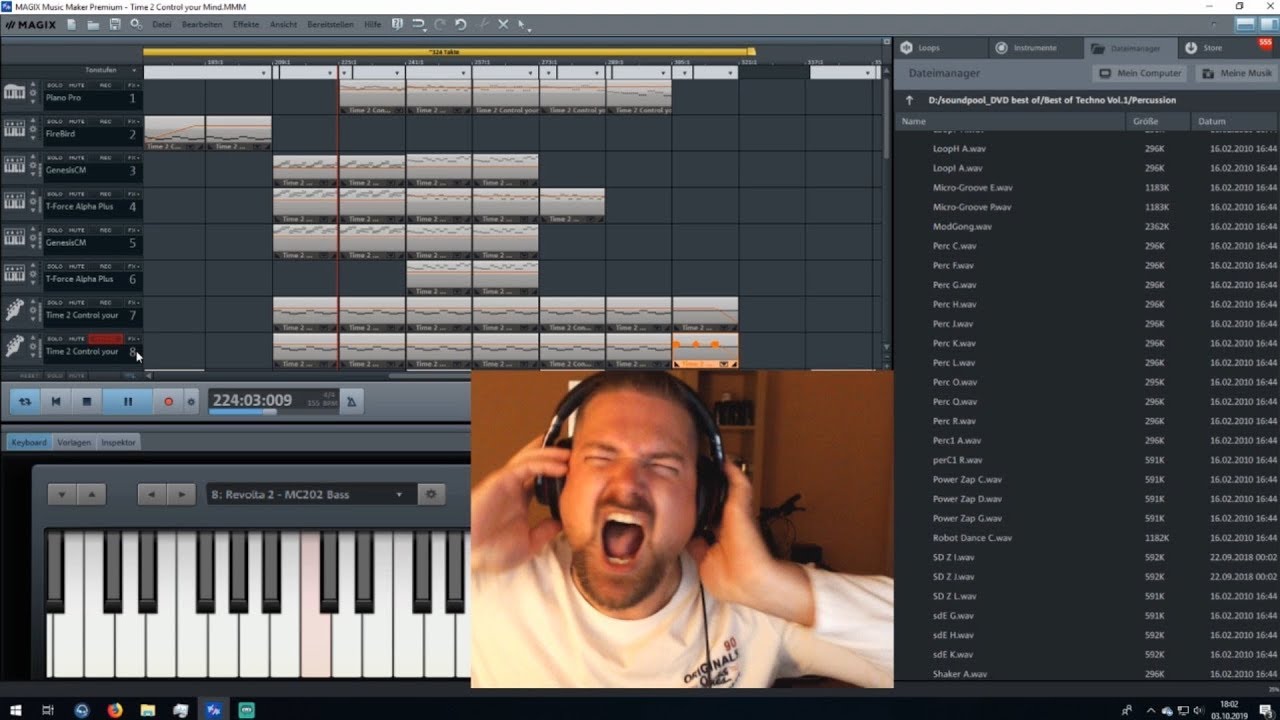The width and height of the screenshot is (1280, 720).
Task: Click the undo arrow in toolbar
Action: tap(460, 24)
